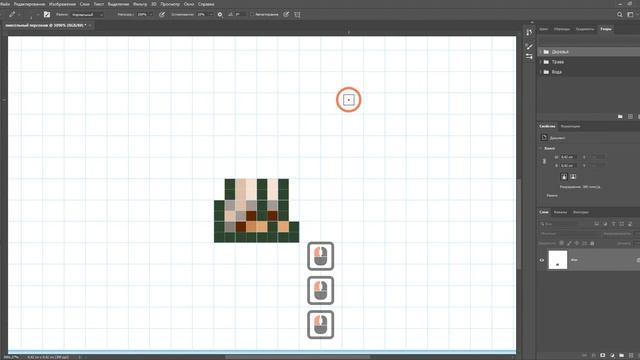Image resolution: width=640 pixels, height=360 pixels.
Task: Open the Brushes panel icon
Action: click(x=529, y=47)
